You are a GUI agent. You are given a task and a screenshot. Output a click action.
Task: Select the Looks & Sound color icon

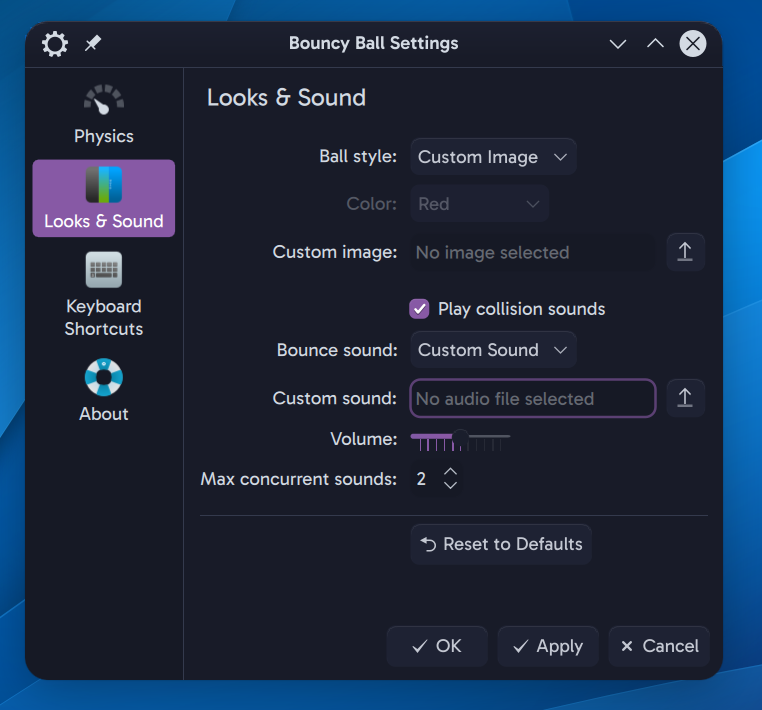tap(104, 185)
